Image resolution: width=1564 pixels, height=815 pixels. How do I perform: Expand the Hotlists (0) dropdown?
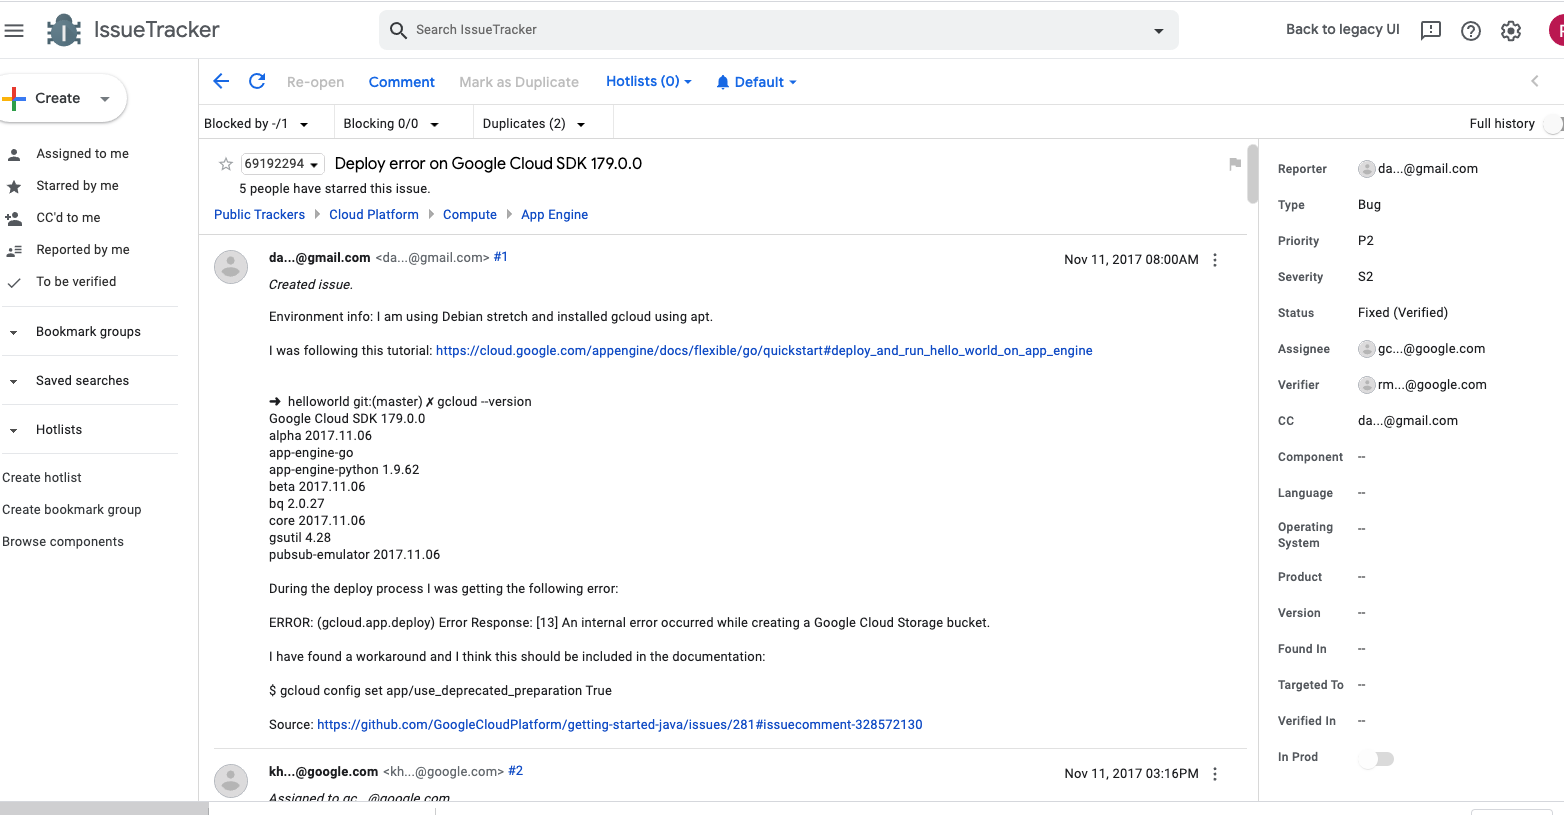pyautogui.click(x=648, y=82)
